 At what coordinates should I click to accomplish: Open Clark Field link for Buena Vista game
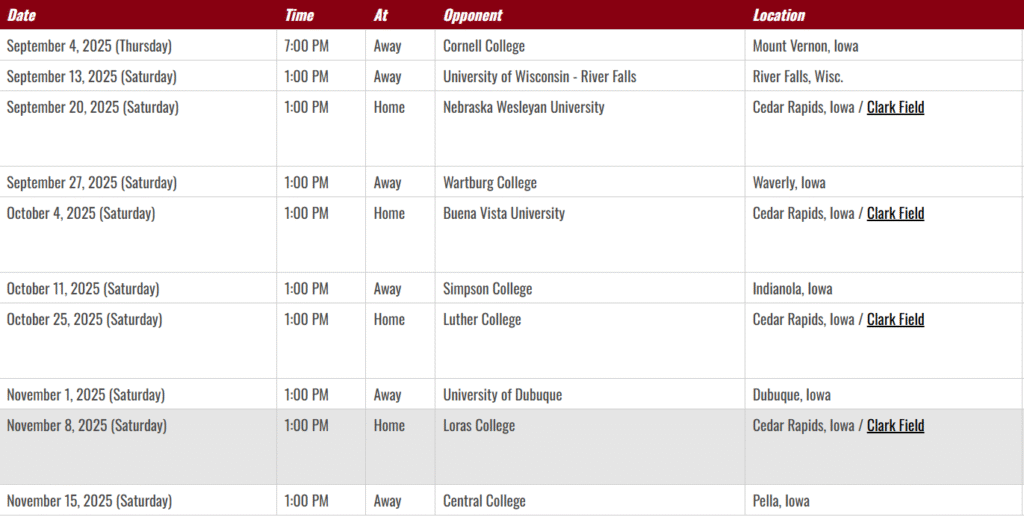895,213
